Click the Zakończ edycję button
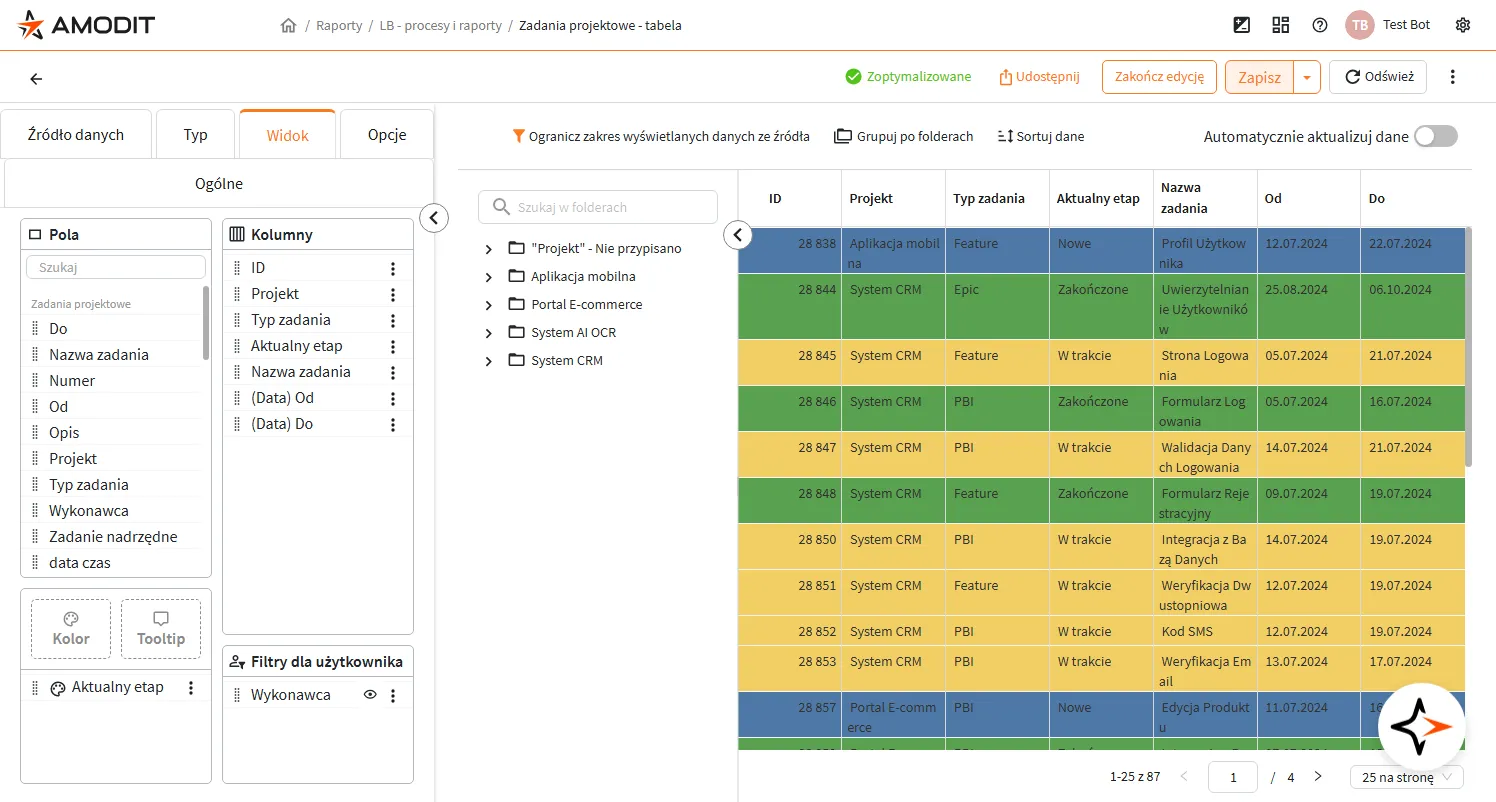This screenshot has width=1496, height=802. coord(1159,77)
